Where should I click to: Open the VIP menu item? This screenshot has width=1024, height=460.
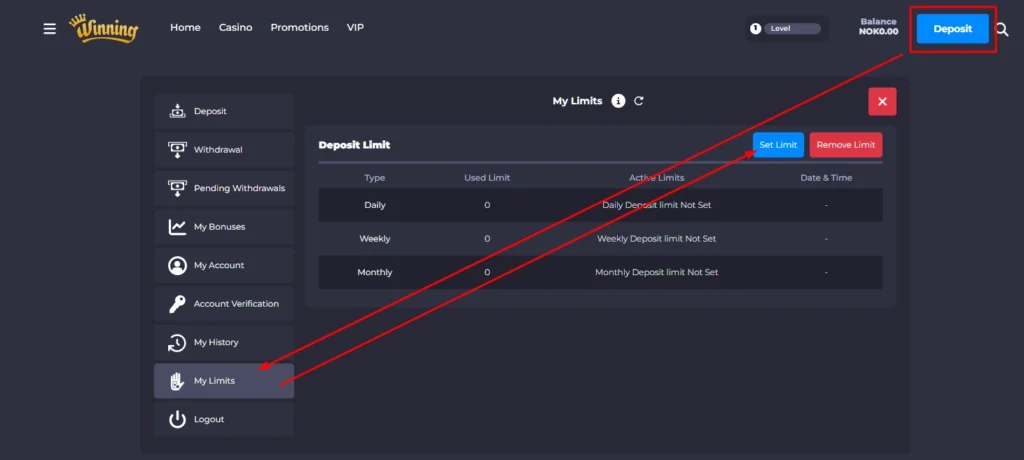click(x=355, y=28)
